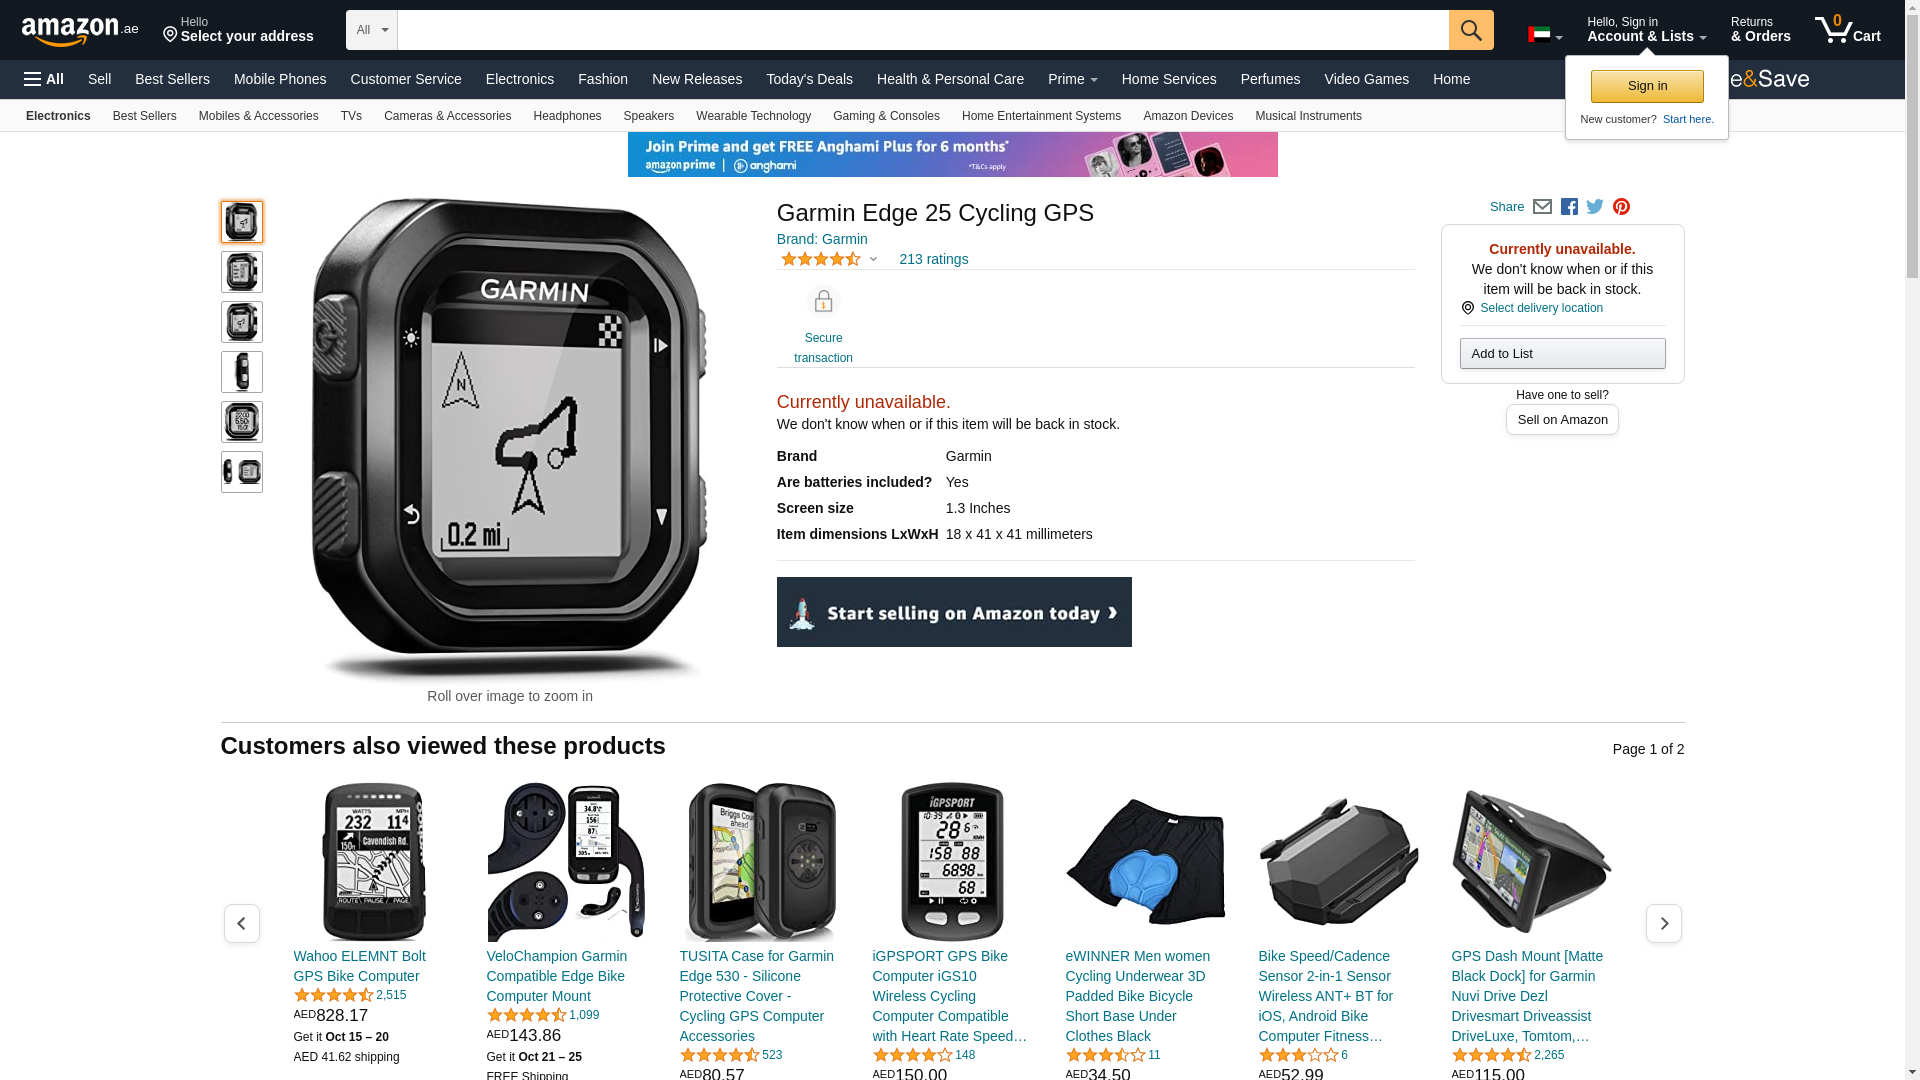Open the All hamburger menu
This screenshot has height=1080, width=1920.
tap(44, 79)
